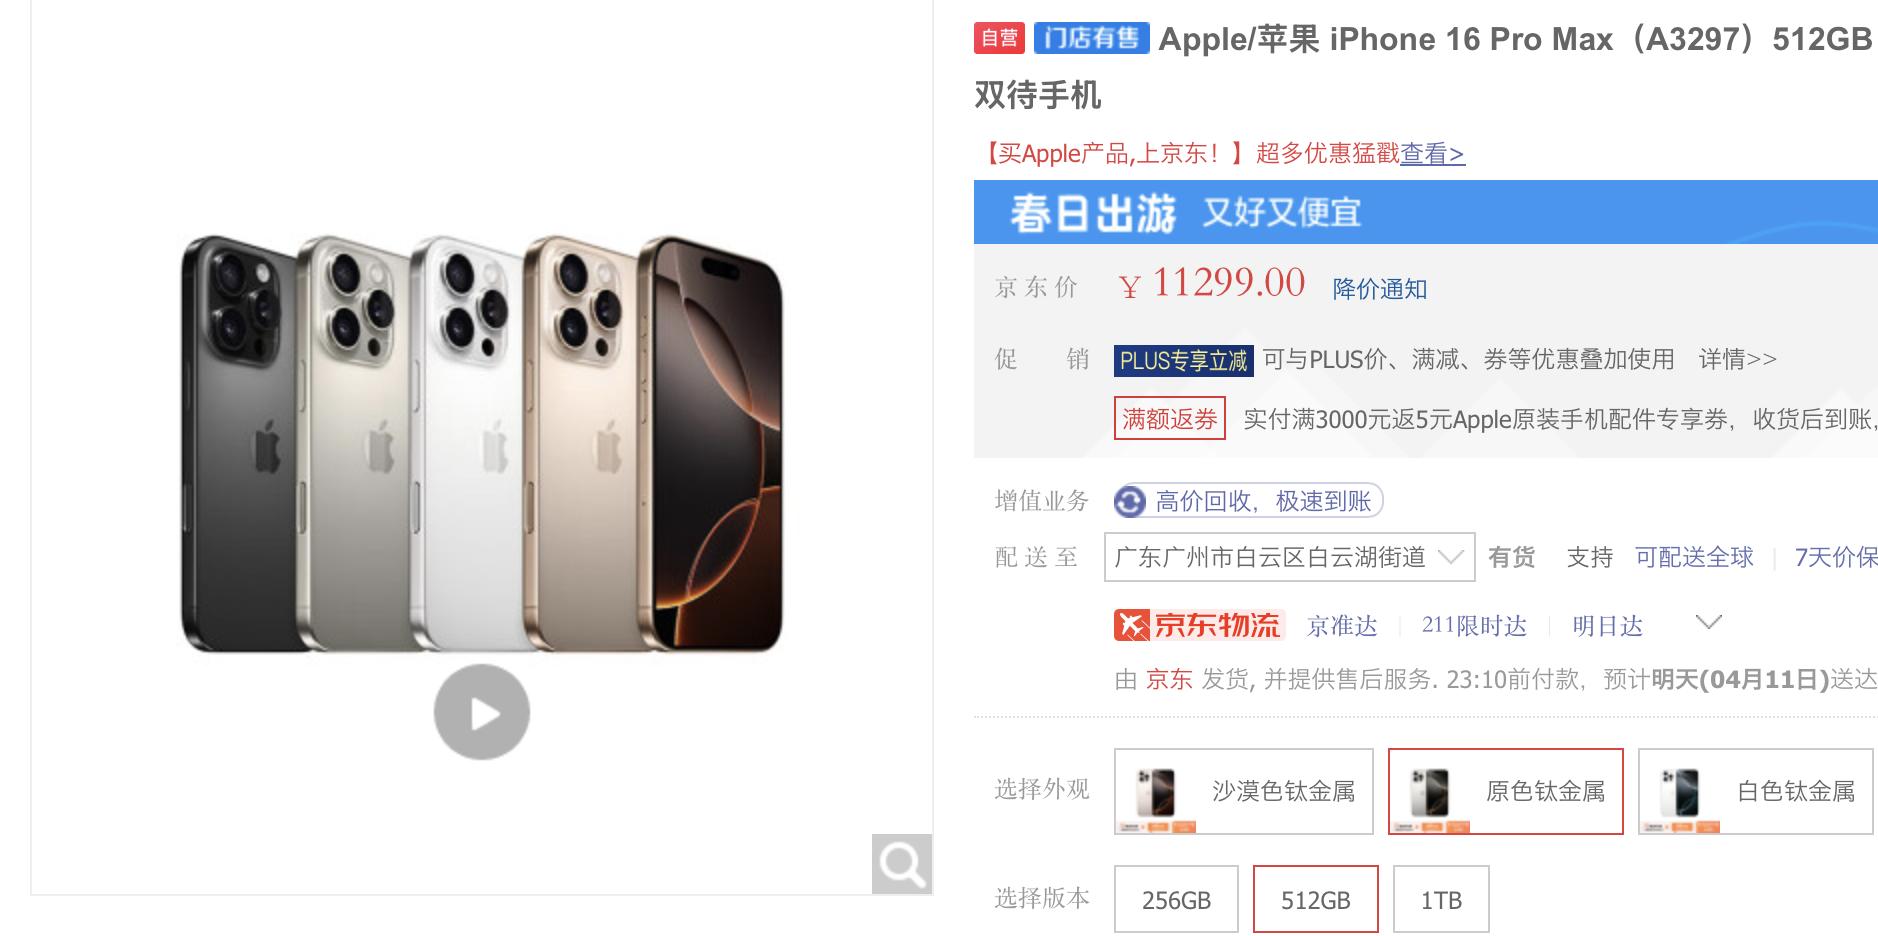Select 原色钛金属 color option
This screenshot has height=936, width=1878.
point(1505,791)
